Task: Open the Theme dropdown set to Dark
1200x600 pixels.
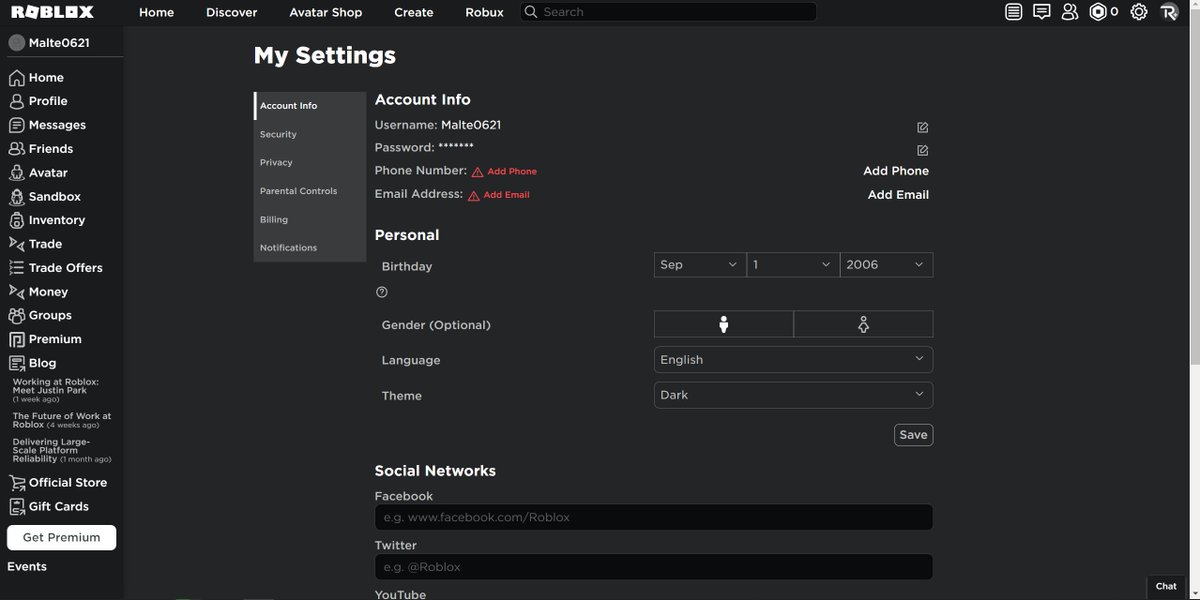Action: click(x=793, y=395)
